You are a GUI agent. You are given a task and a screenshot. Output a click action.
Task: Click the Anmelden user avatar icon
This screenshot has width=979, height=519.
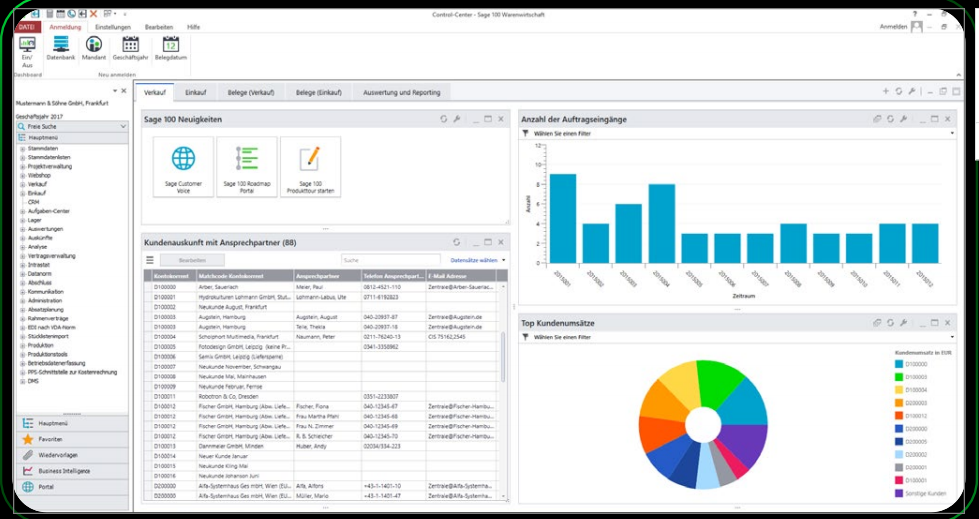pyautogui.click(x=917, y=26)
